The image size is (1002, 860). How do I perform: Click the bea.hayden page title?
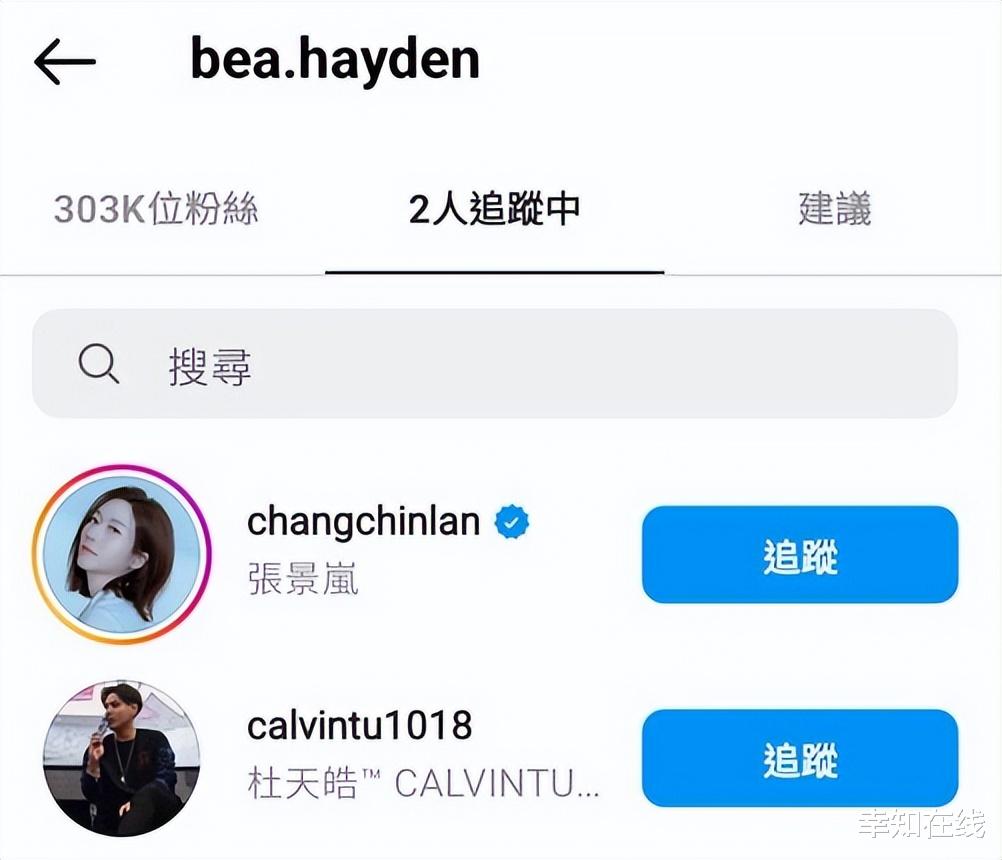point(335,59)
